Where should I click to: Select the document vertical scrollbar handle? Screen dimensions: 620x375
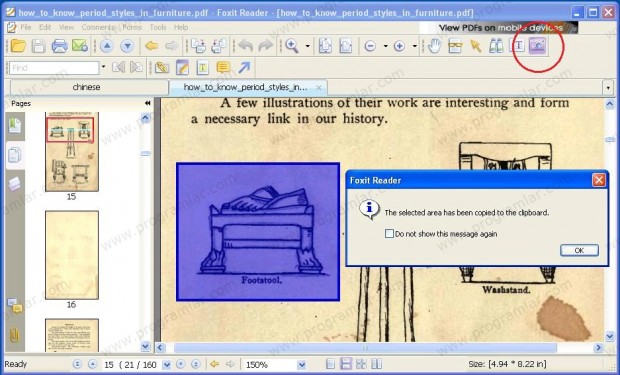pyautogui.click(x=610, y=140)
